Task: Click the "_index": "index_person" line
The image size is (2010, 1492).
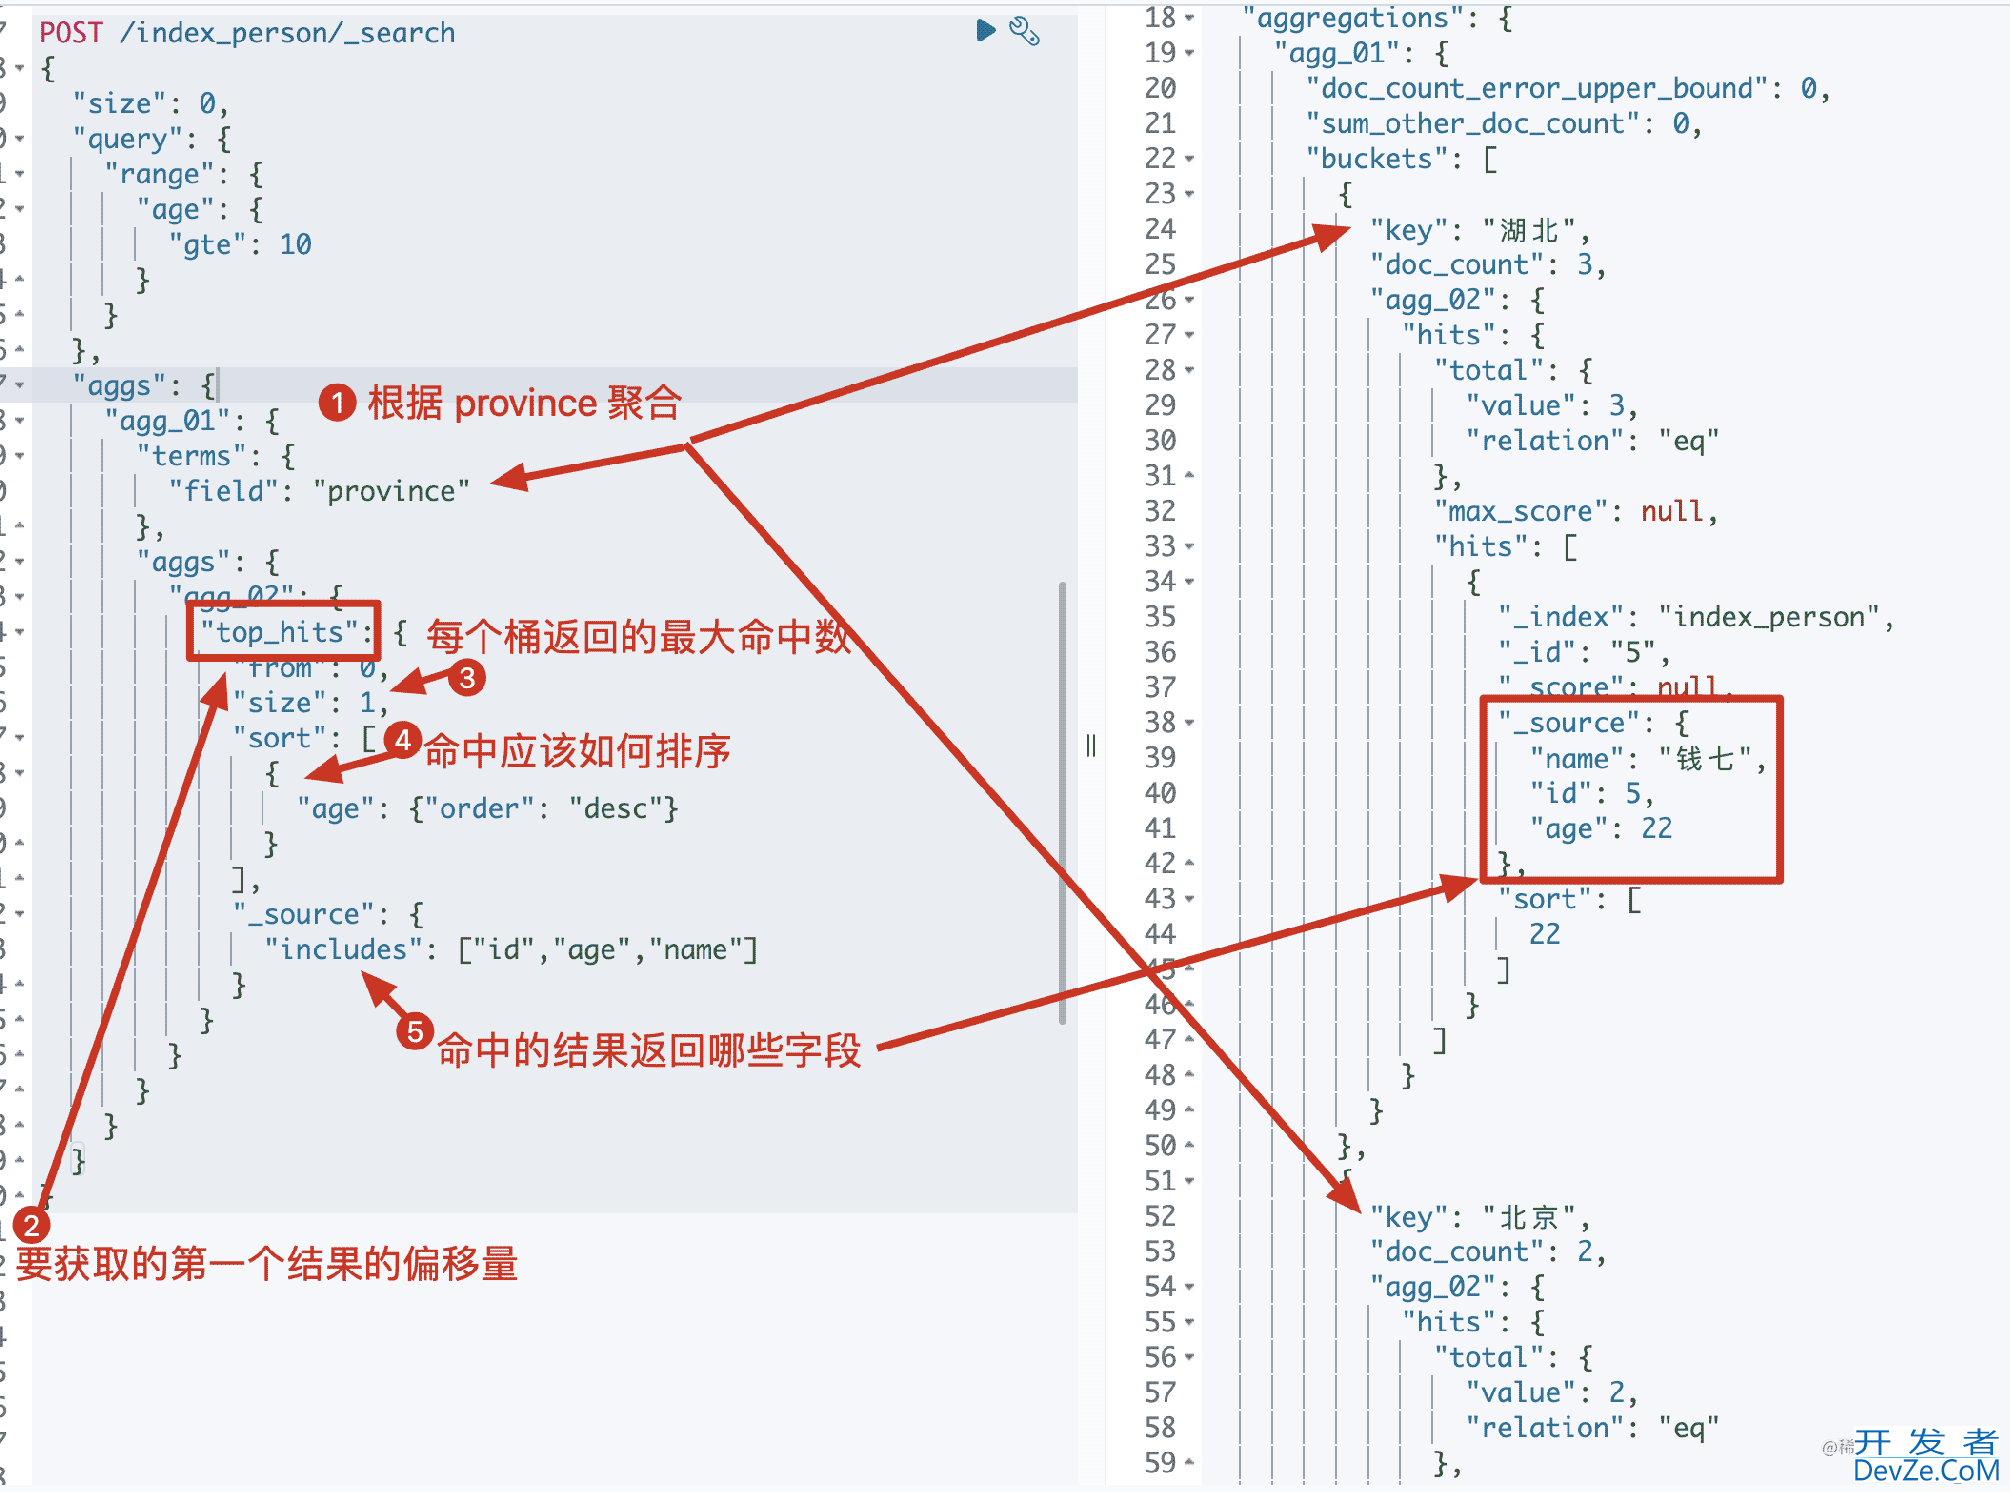Action: [x=1696, y=617]
